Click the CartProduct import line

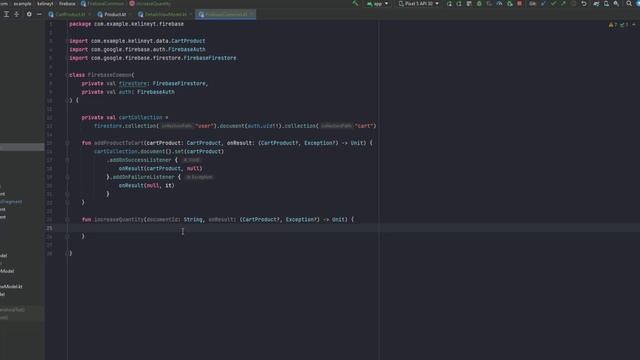(x=137, y=41)
